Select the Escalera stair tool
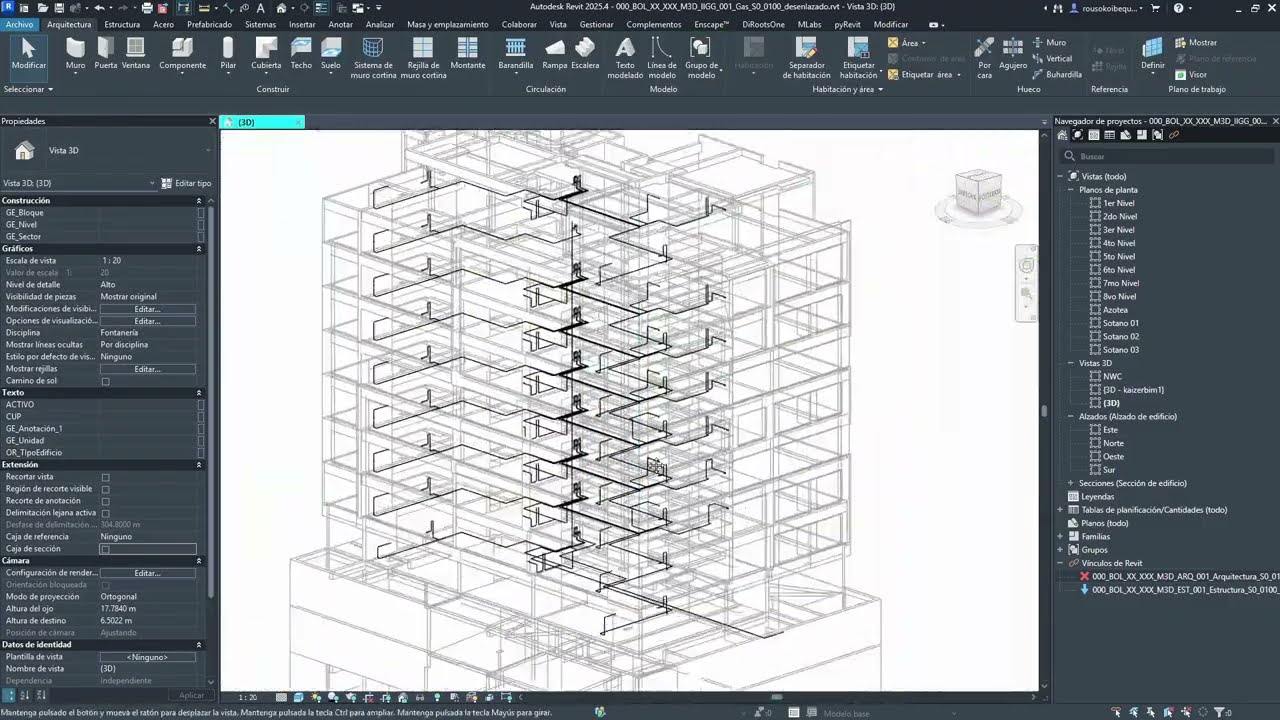This screenshot has width=1280, height=720. point(585,54)
